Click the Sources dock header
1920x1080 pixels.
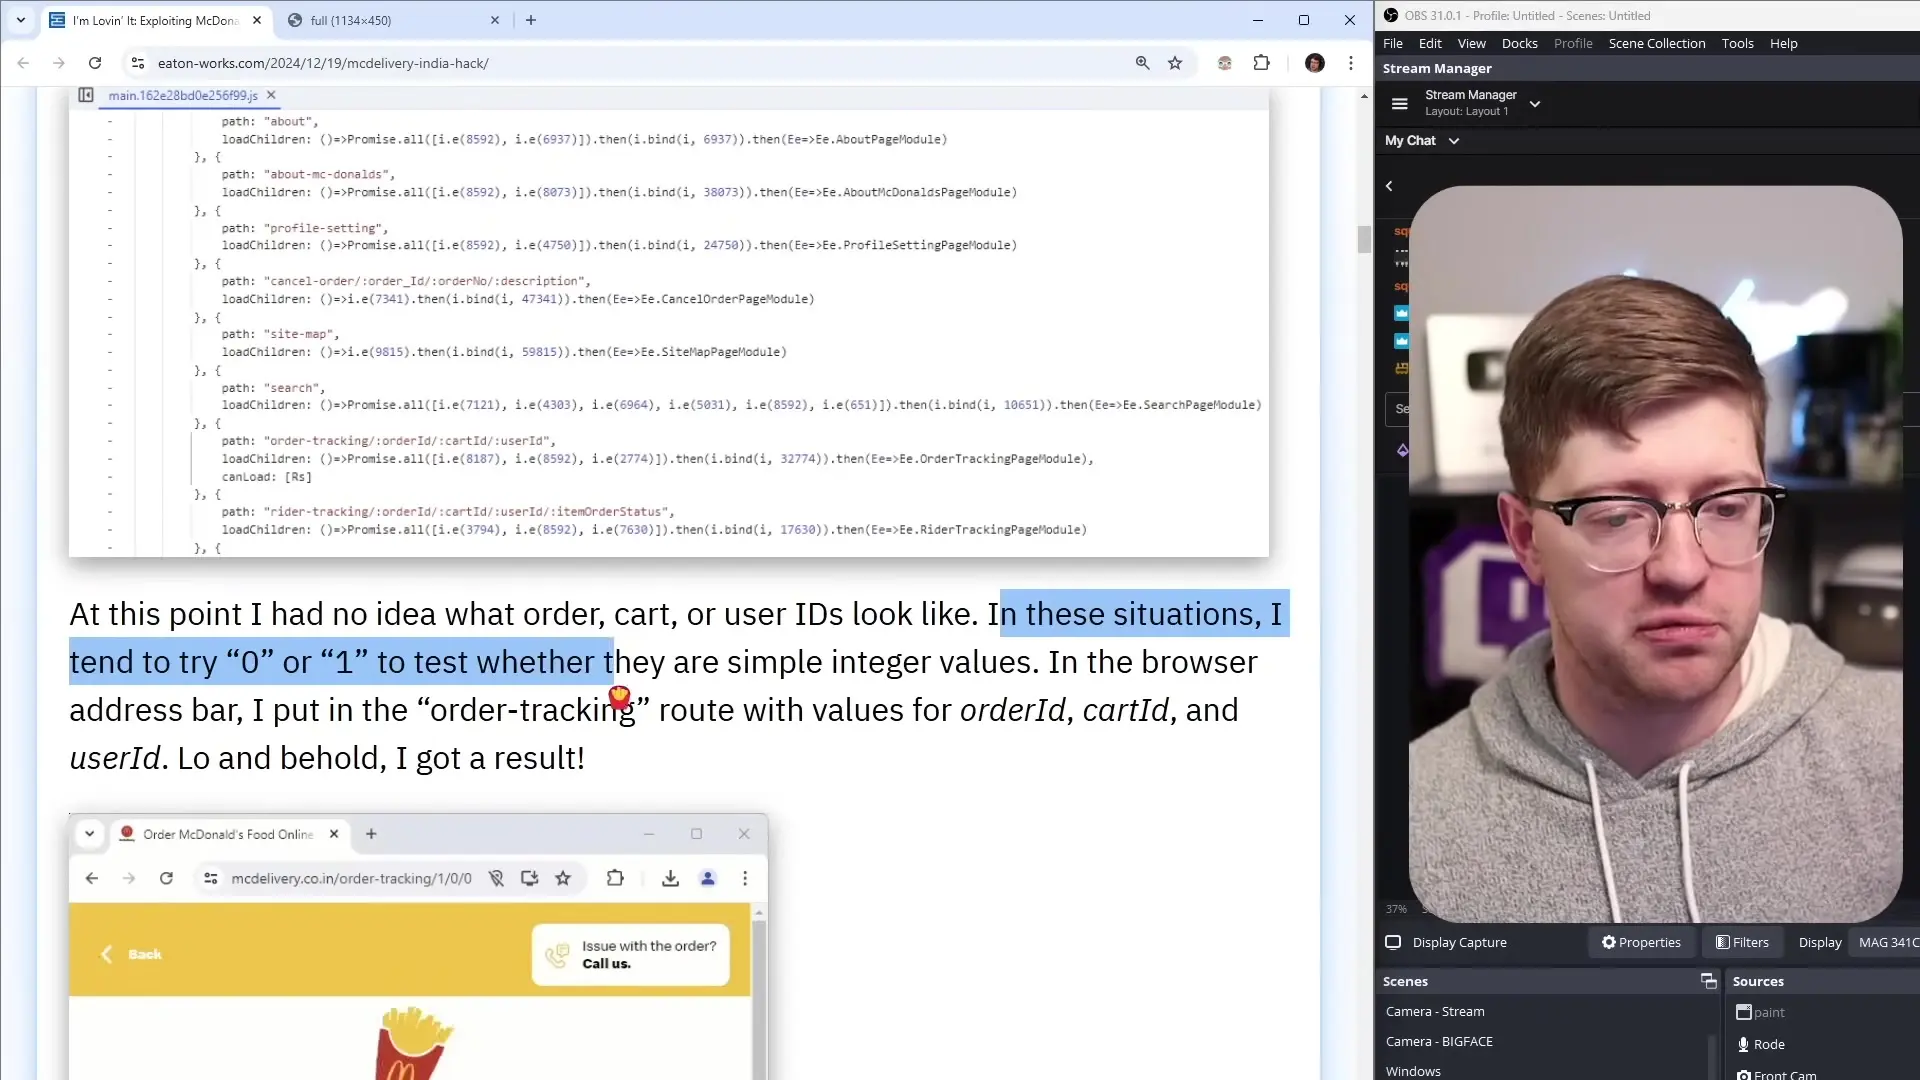click(x=1758, y=981)
